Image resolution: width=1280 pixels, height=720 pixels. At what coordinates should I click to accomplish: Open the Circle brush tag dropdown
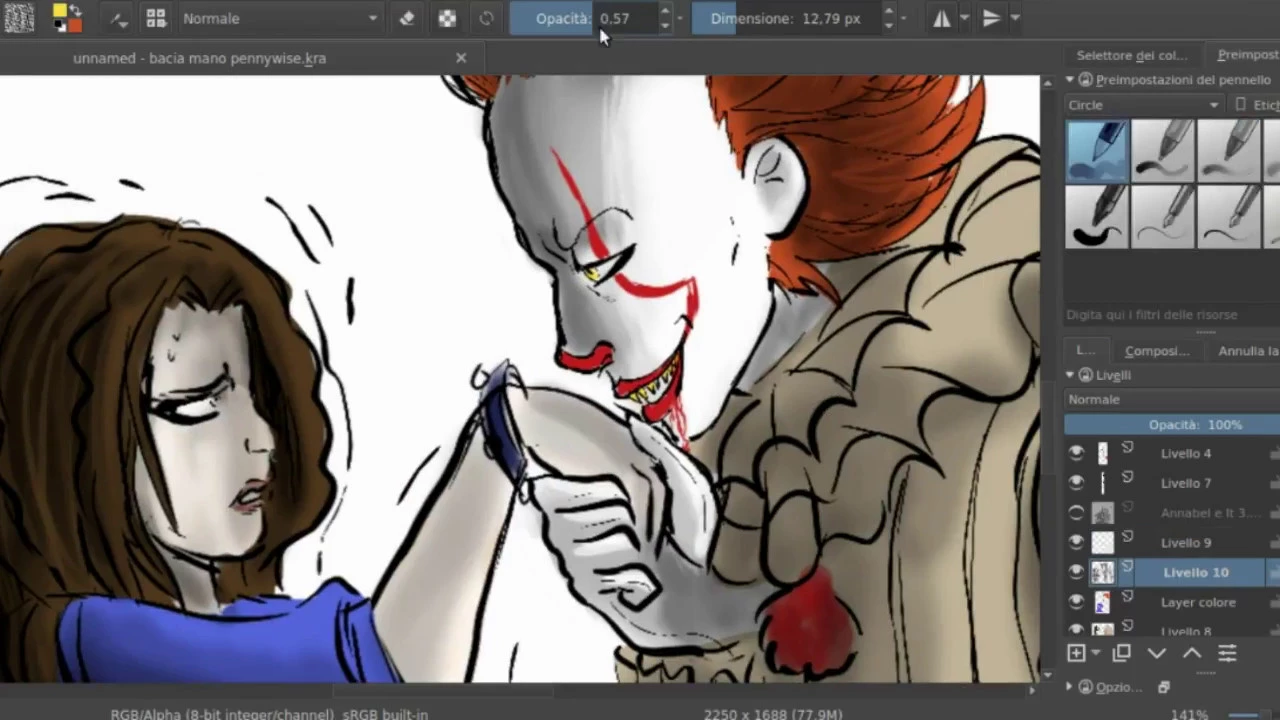[x=1144, y=105]
